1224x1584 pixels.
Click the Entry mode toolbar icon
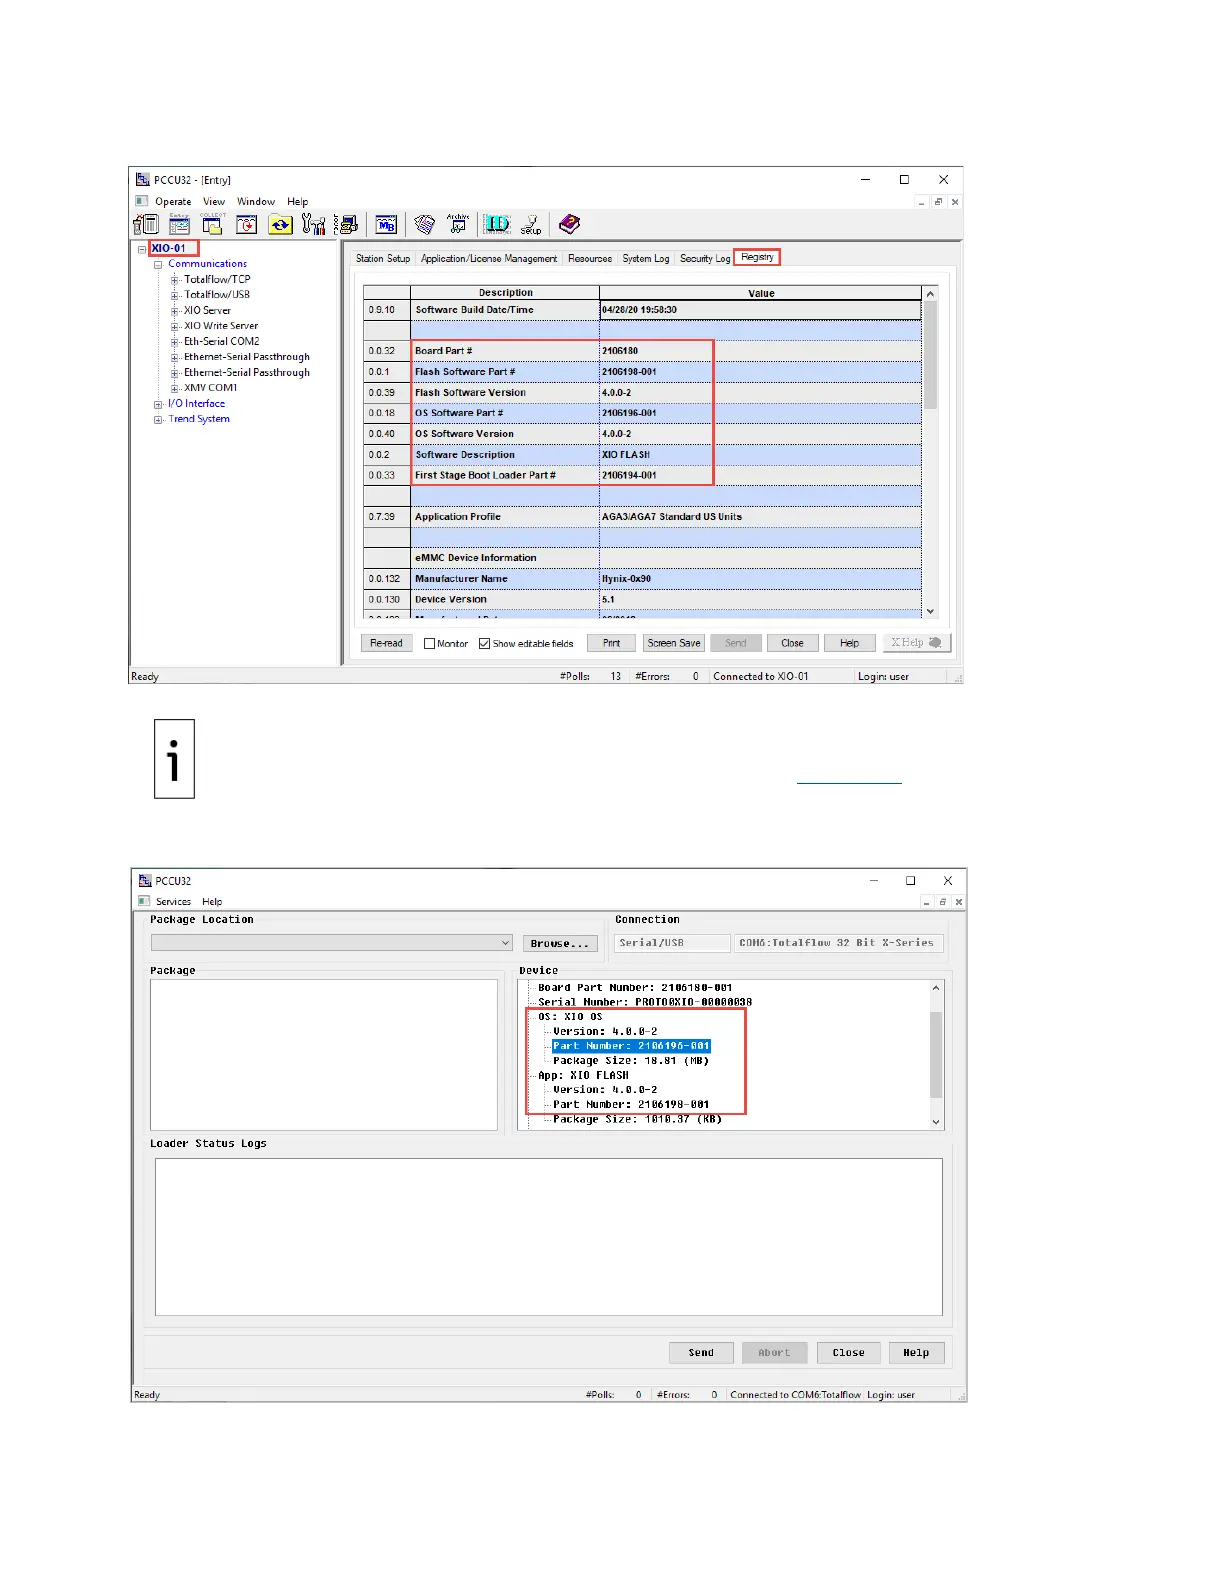point(179,224)
